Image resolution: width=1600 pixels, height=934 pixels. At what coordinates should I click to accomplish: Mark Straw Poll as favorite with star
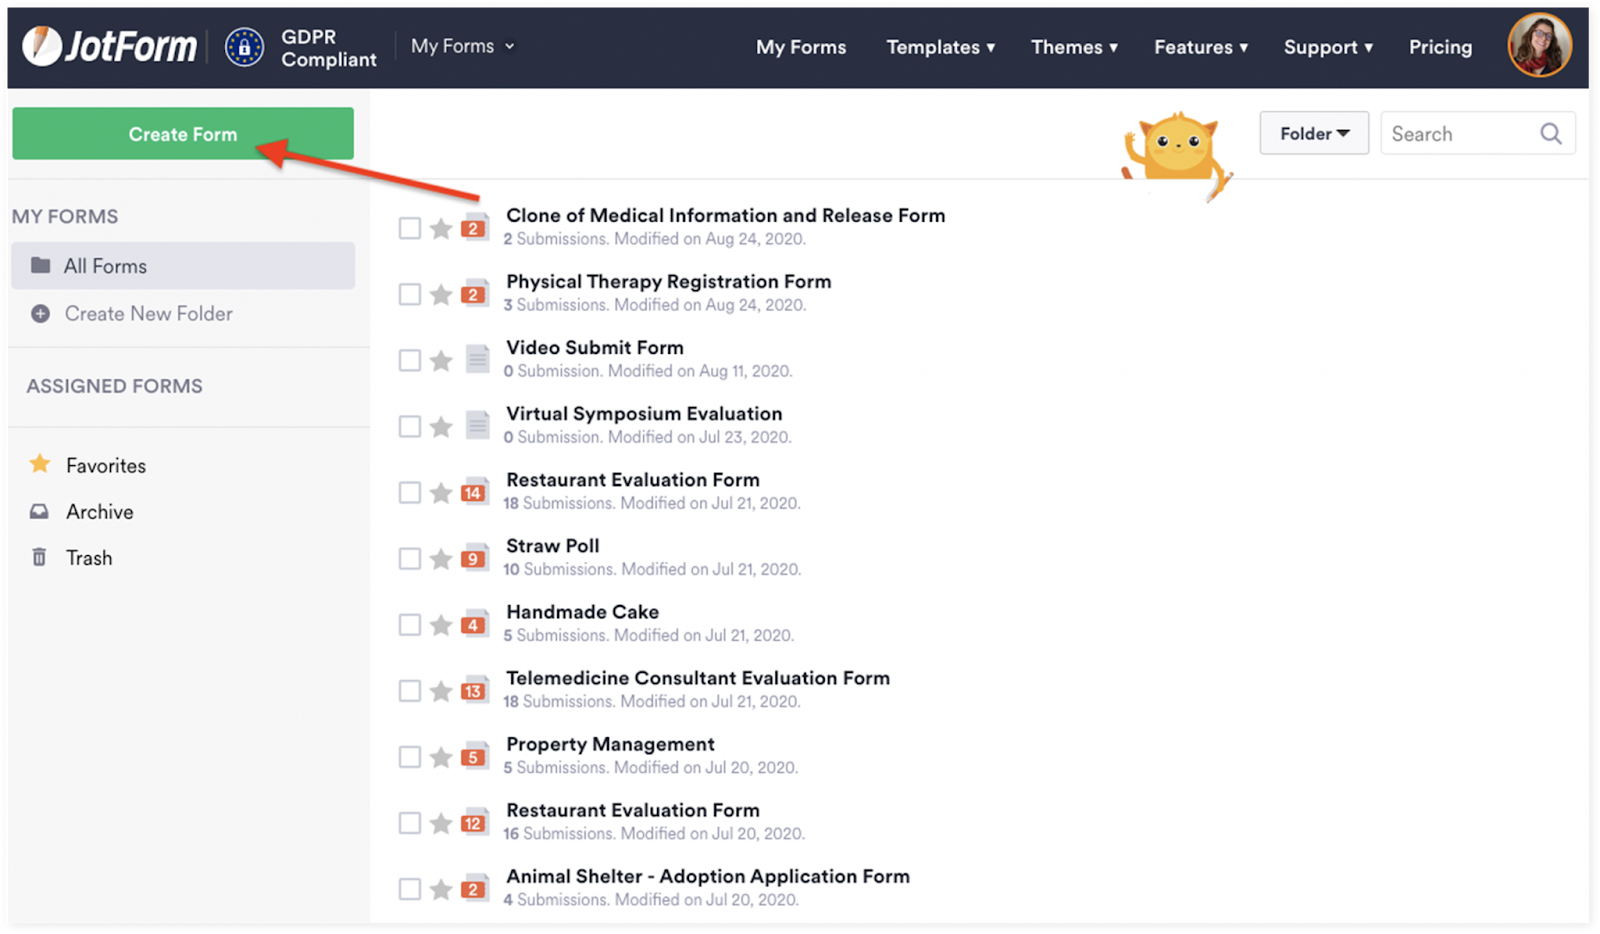pos(441,558)
